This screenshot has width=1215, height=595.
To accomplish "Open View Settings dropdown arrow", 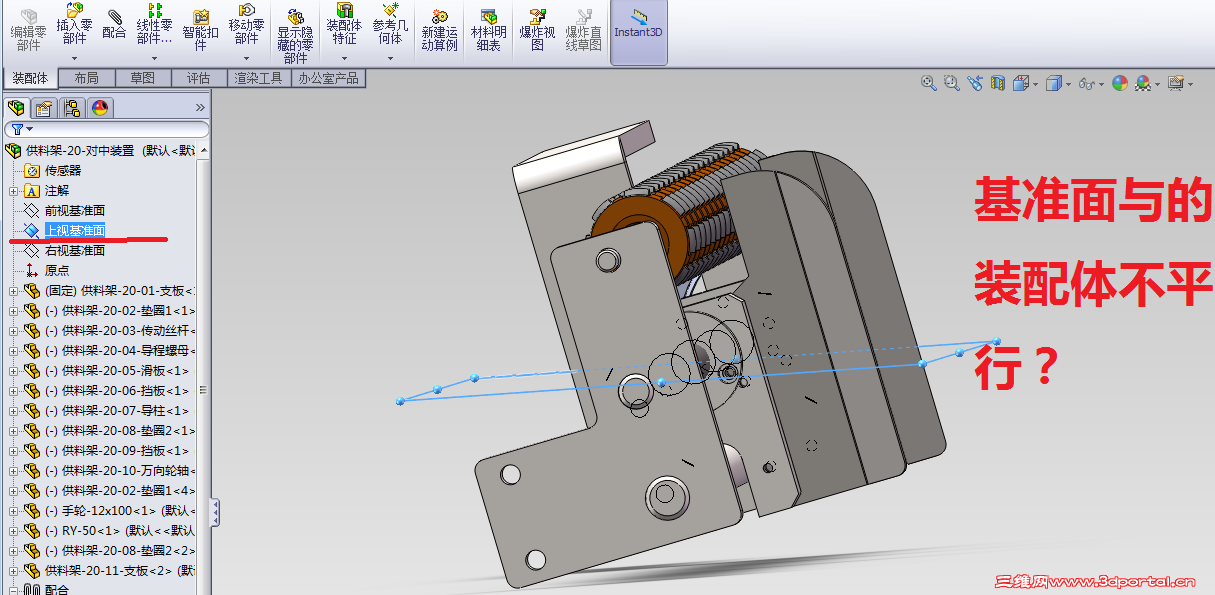I will (x=1191, y=85).
